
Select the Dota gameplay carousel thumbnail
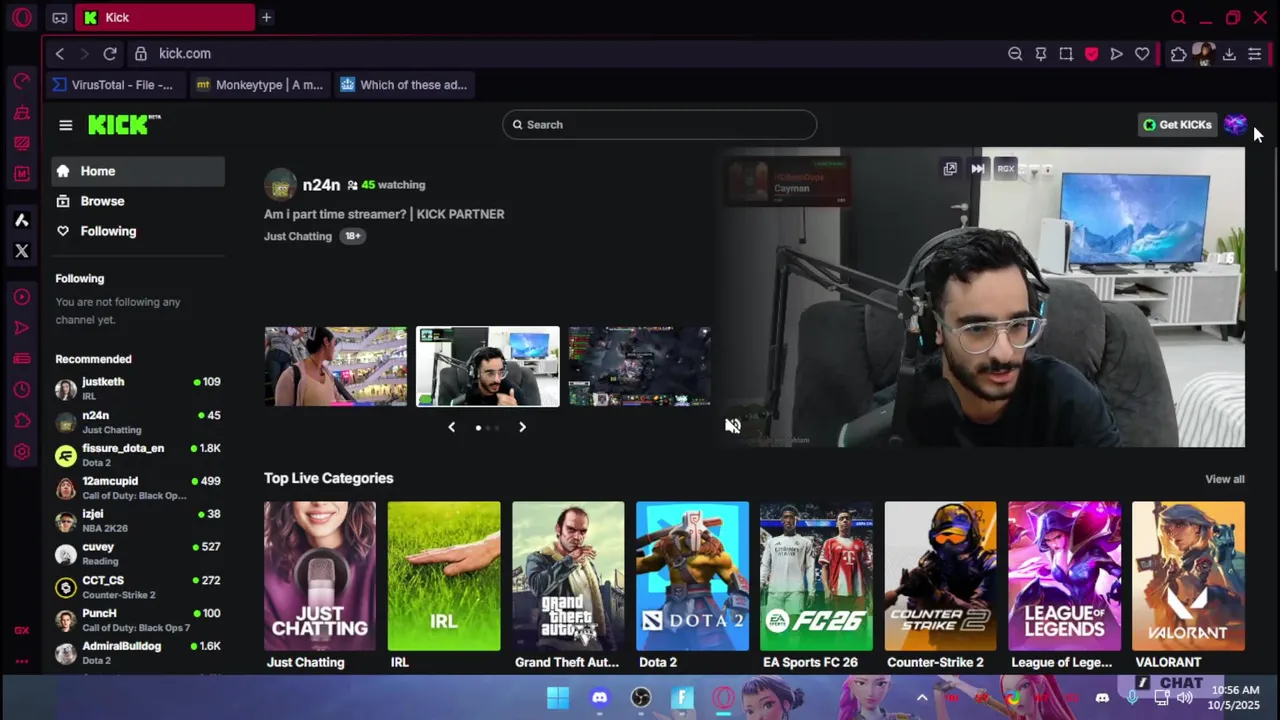tap(640, 366)
